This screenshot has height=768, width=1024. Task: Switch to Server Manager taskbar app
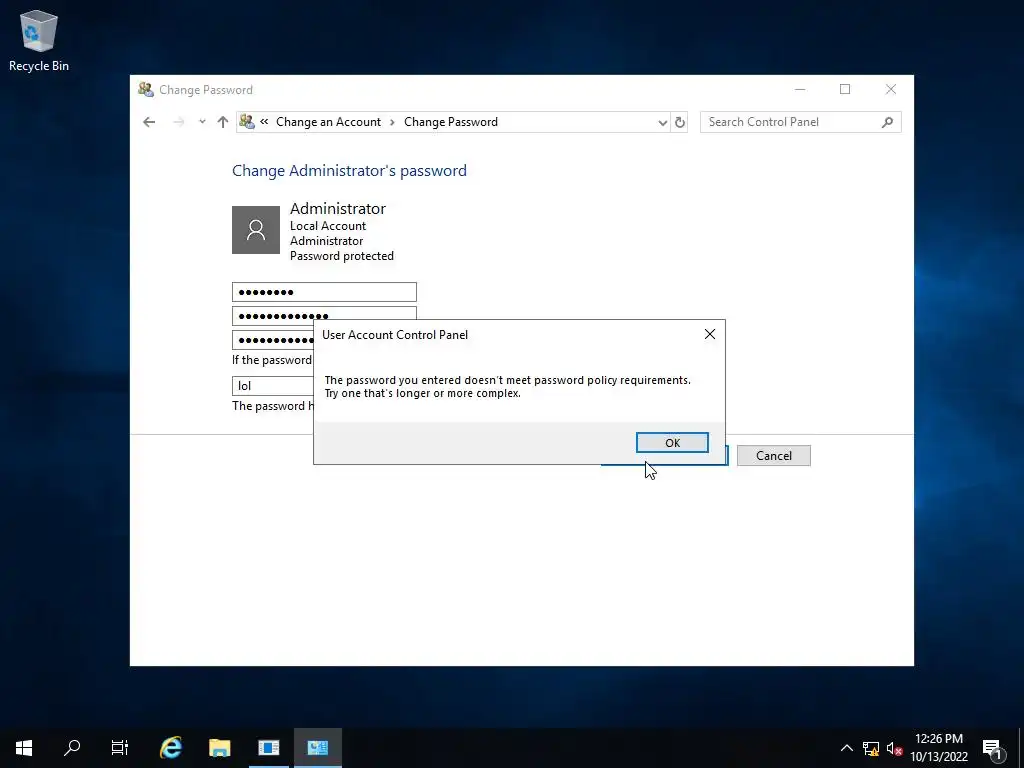tap(268, 748)
